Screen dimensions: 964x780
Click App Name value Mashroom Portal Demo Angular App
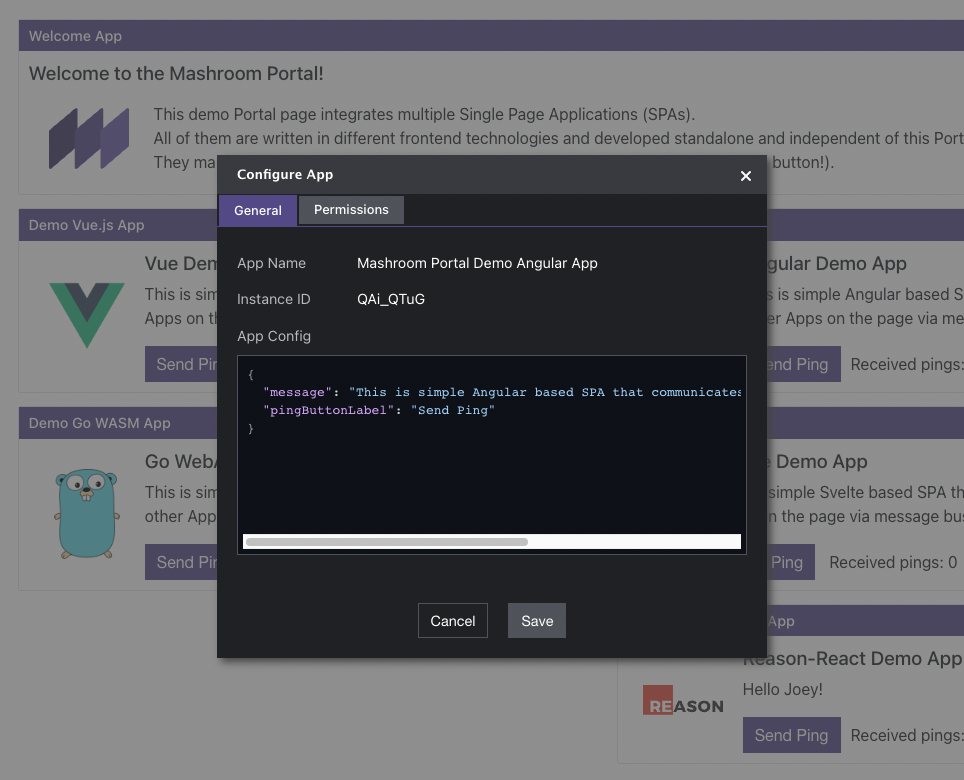pos(477,263)
